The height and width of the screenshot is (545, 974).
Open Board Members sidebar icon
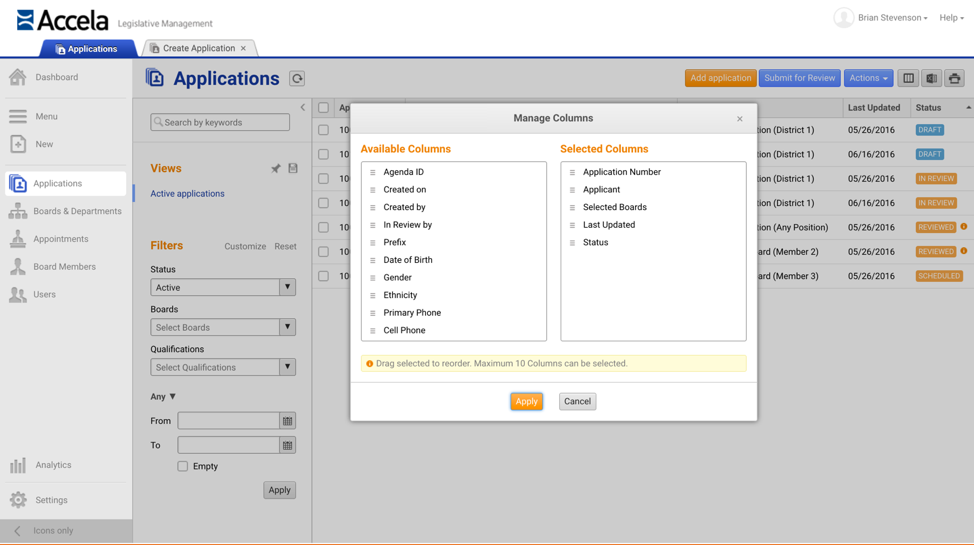(18, 267)
